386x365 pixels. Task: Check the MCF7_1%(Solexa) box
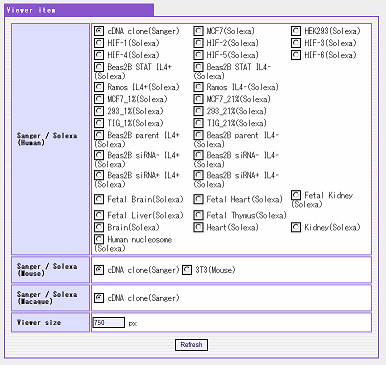pyautogui.click(x=99, y=99)
